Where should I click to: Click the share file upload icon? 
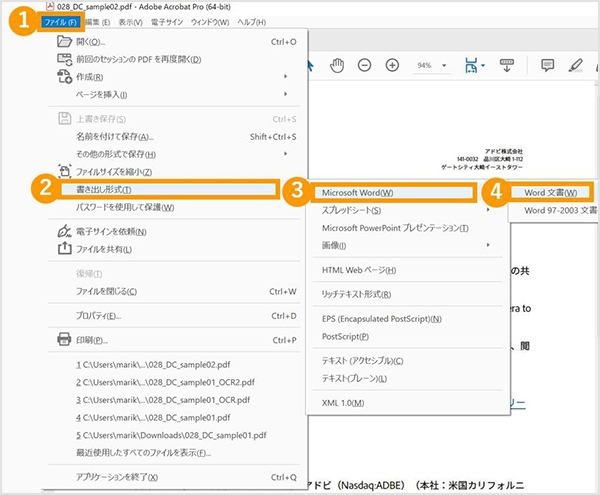pos(64,248)
